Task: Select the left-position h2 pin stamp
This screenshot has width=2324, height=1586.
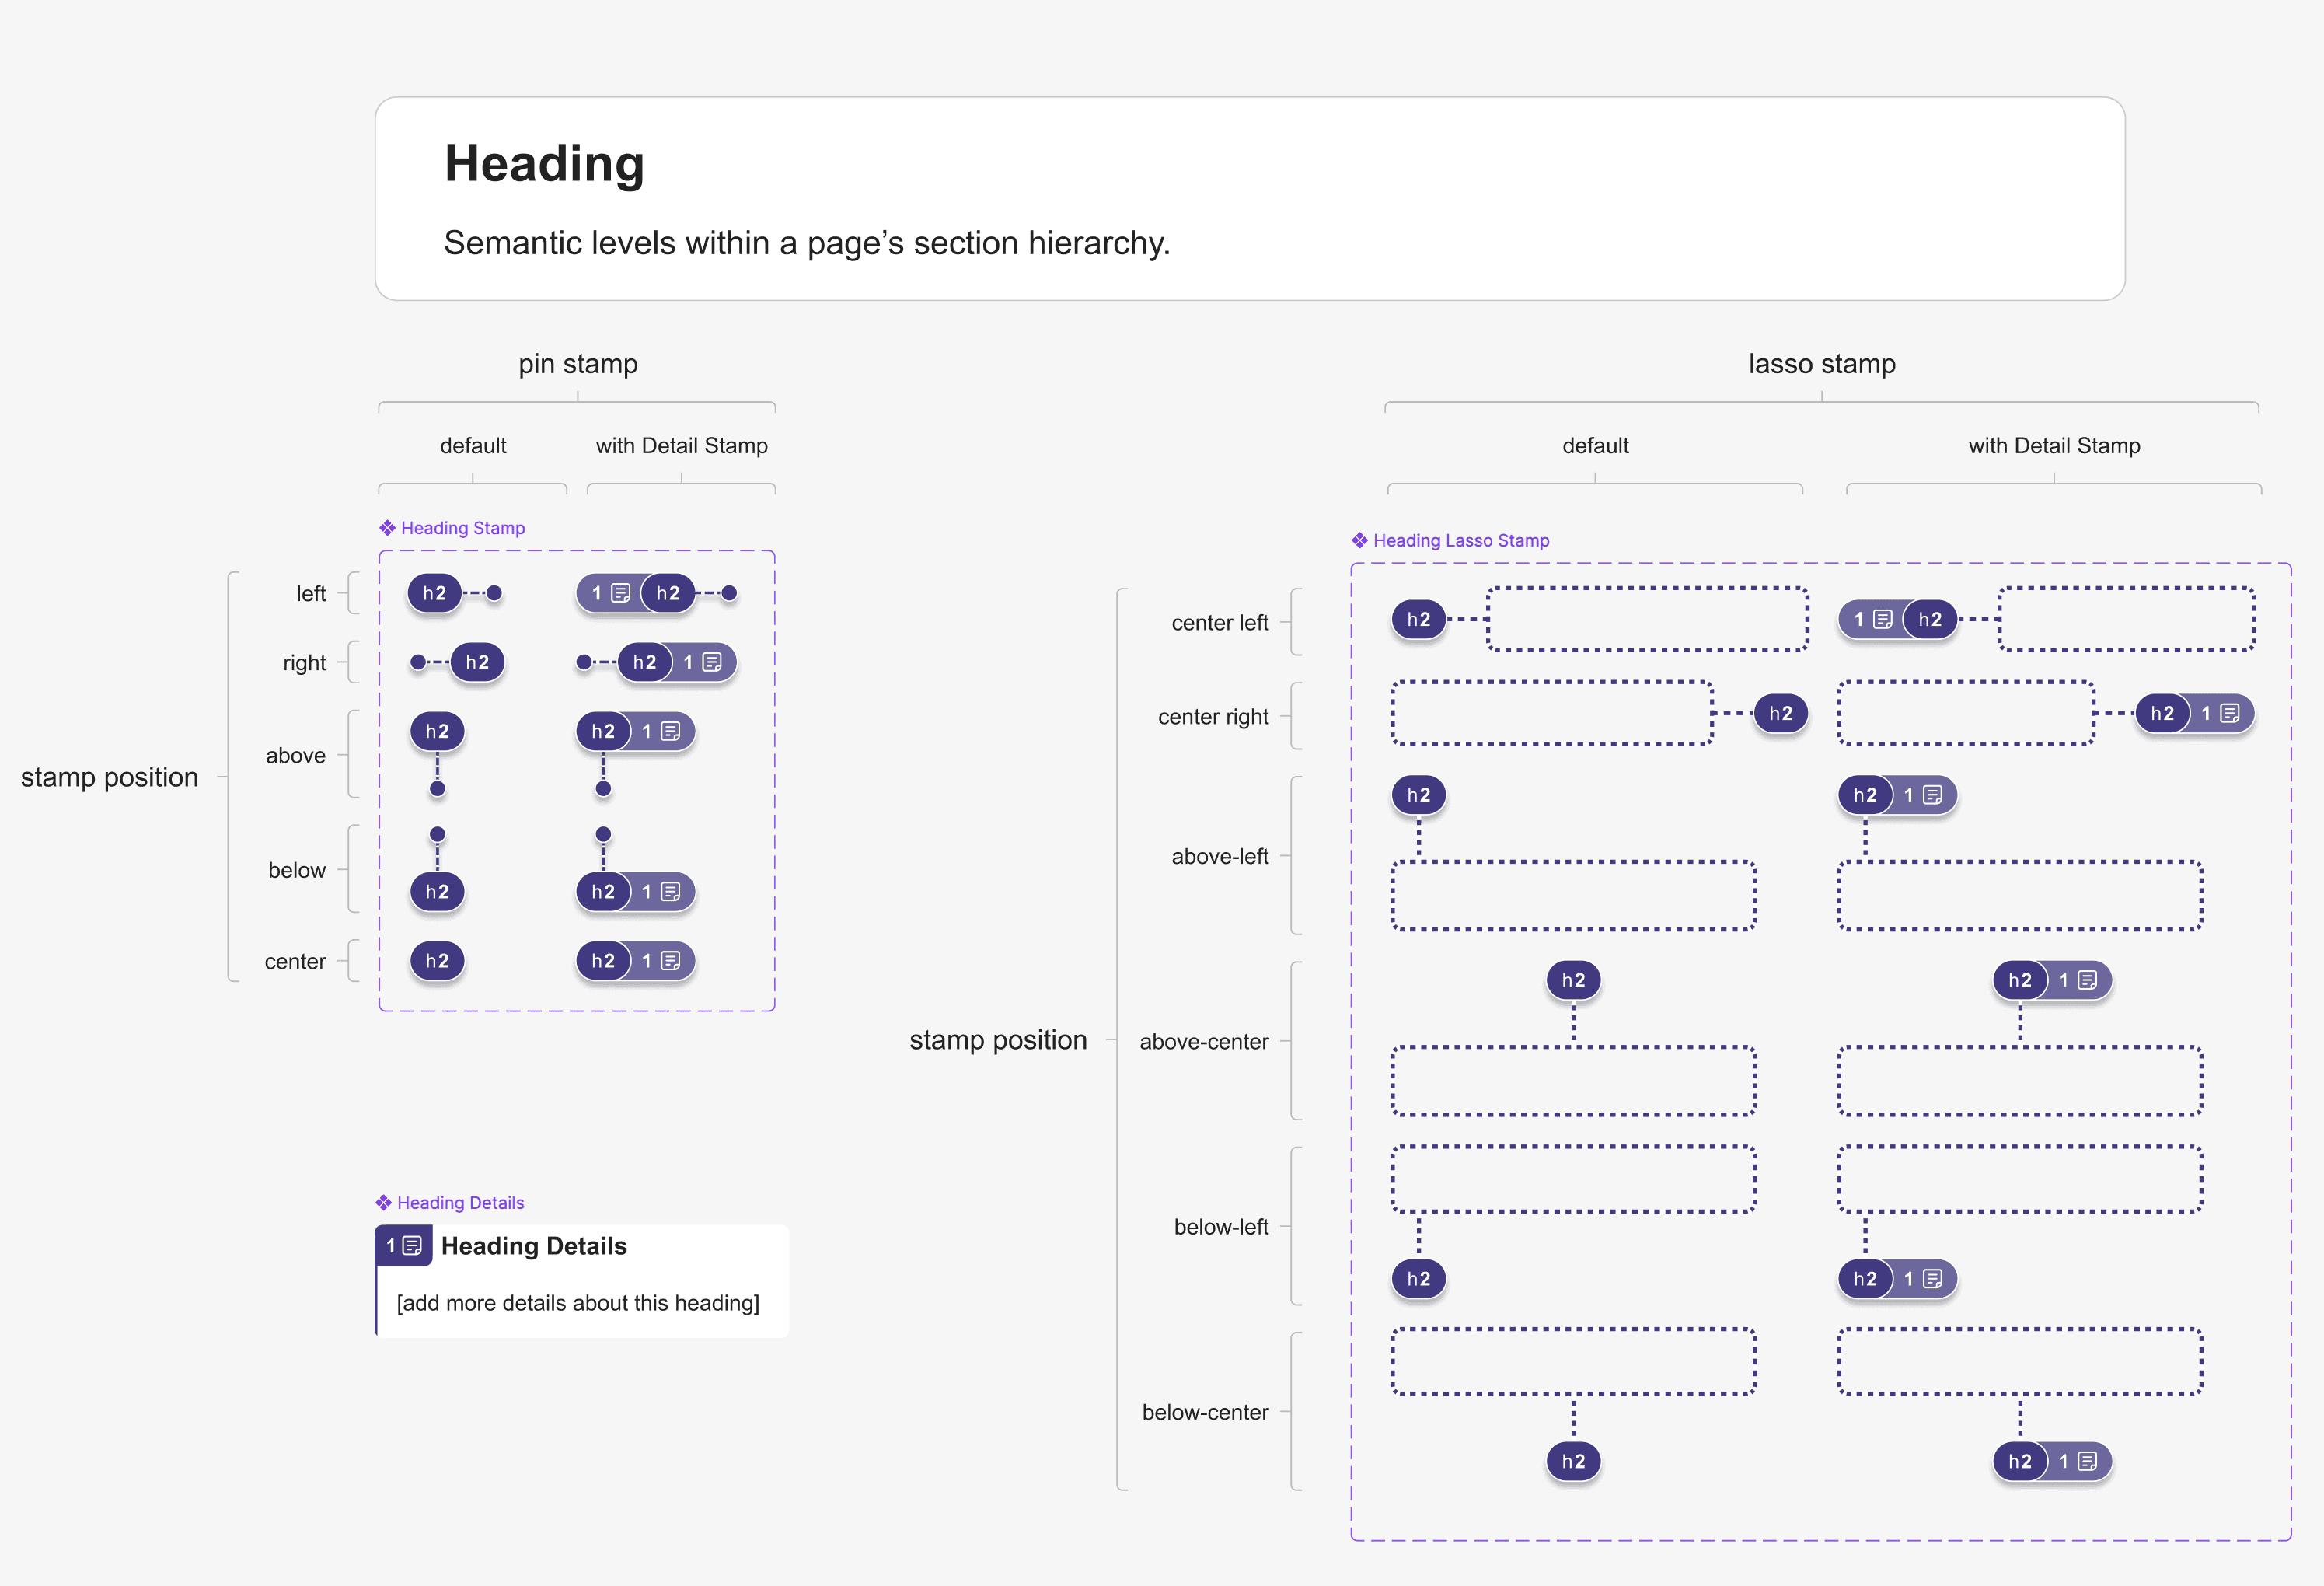Action: pos(434,593)
